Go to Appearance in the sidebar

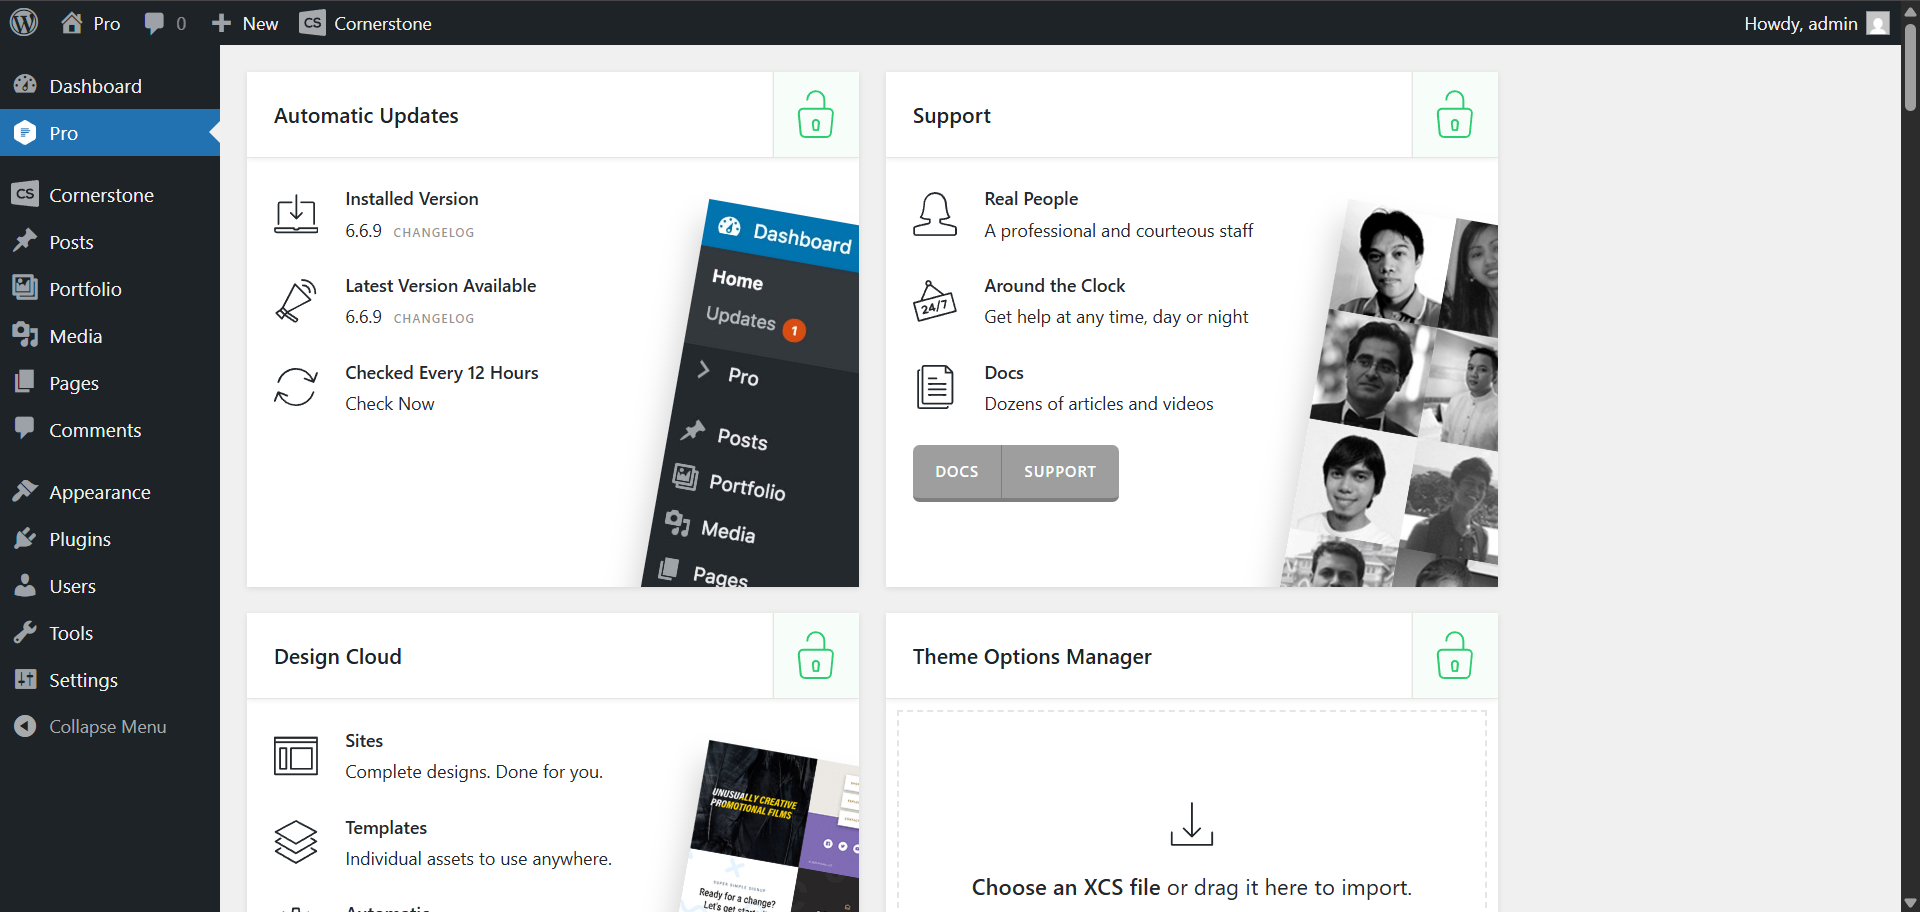pos(99,492)
